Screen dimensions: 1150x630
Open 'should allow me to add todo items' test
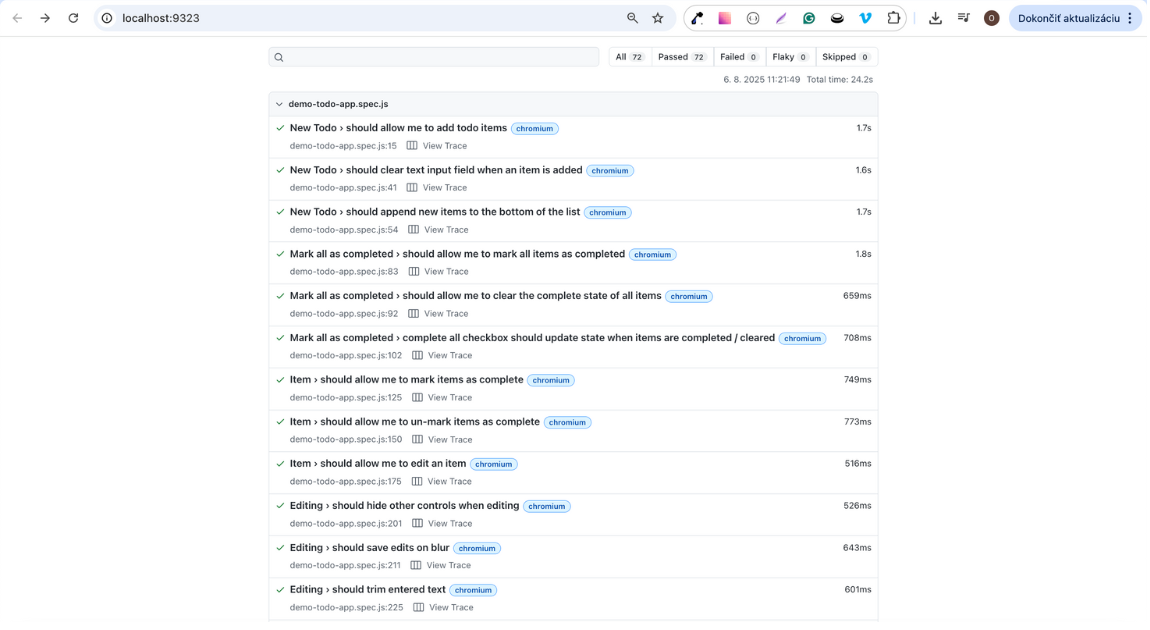[x=398, y=128]
